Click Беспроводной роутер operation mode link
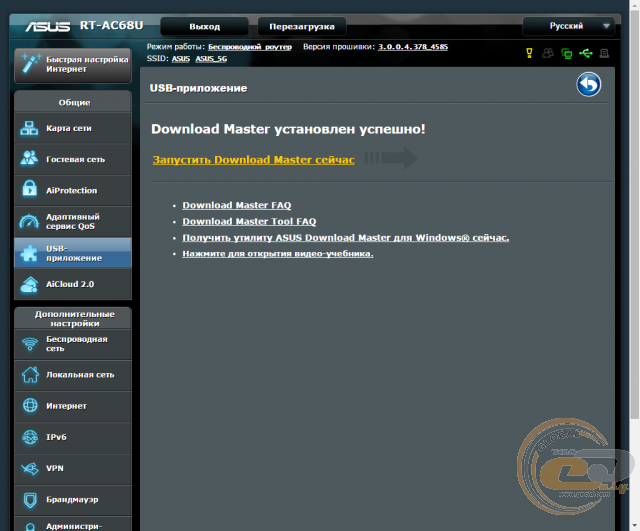 coord(250,47)
